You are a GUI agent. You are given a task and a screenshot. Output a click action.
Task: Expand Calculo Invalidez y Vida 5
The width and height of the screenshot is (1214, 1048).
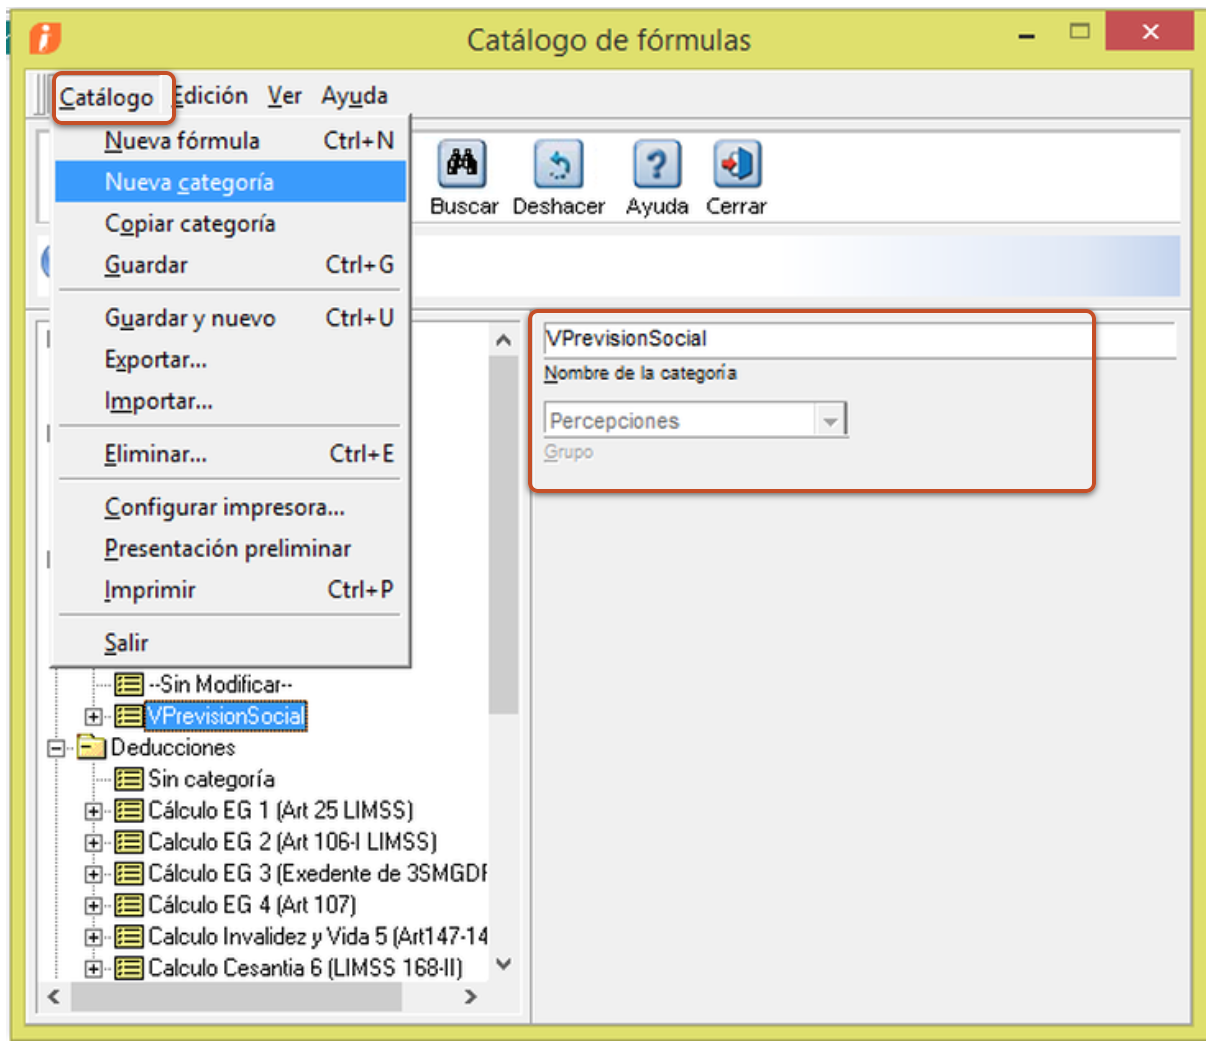click(93, 938)
